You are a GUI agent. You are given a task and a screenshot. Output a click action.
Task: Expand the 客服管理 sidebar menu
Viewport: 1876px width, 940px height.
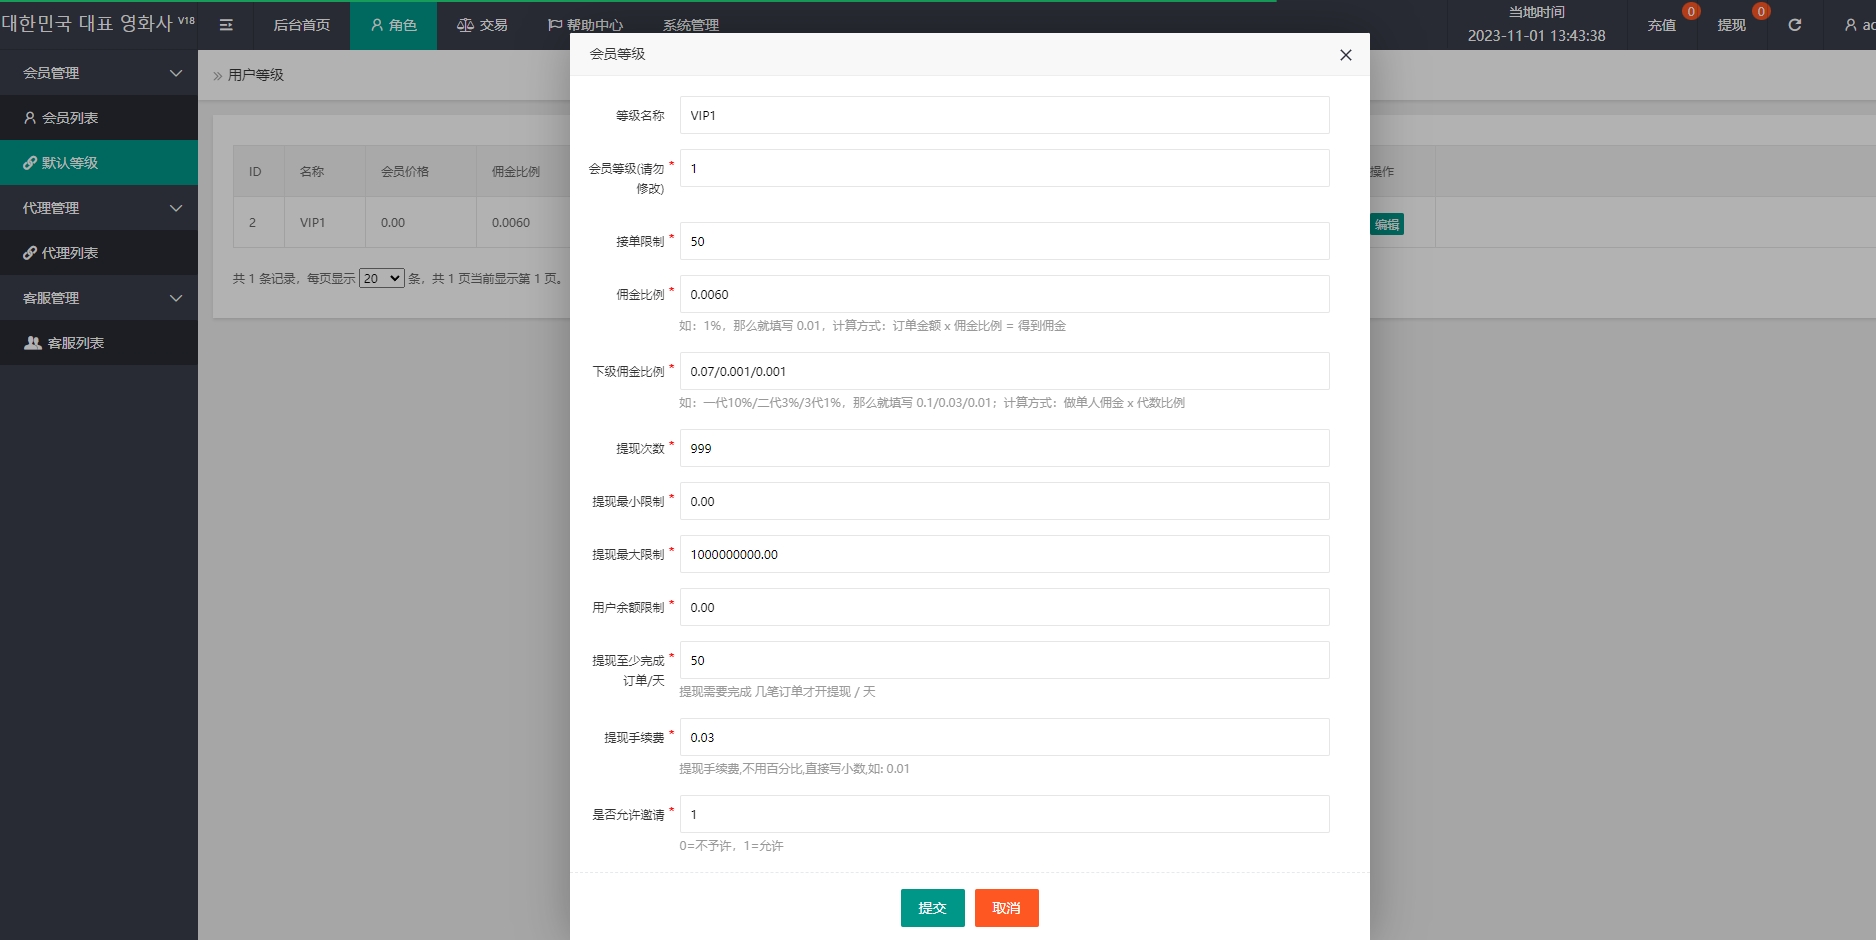click(x=99, y=297)
